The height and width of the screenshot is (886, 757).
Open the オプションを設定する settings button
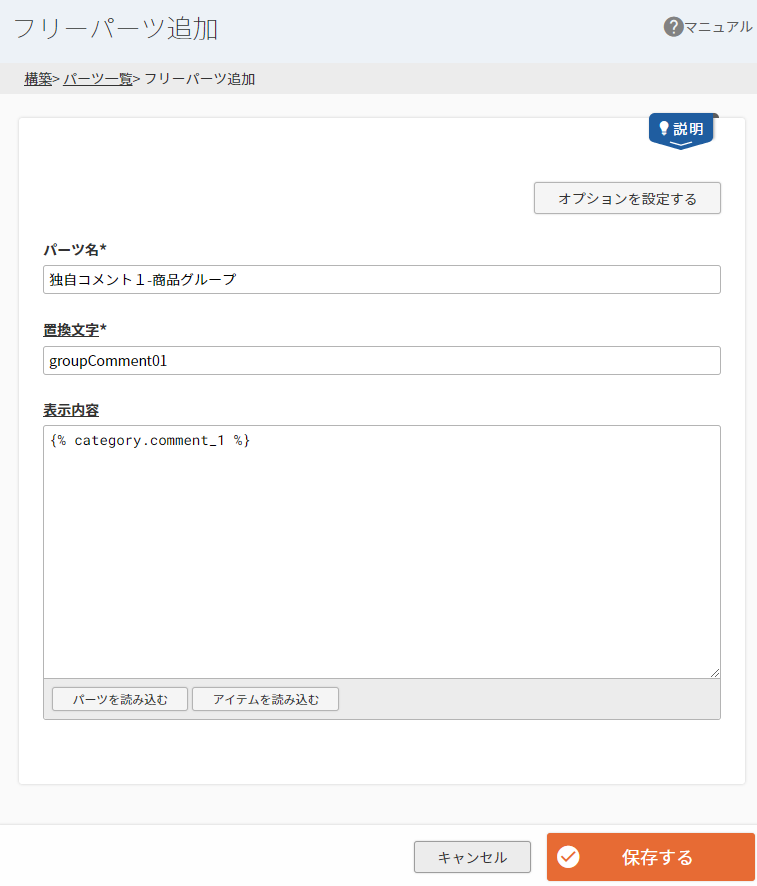[627, 198]
